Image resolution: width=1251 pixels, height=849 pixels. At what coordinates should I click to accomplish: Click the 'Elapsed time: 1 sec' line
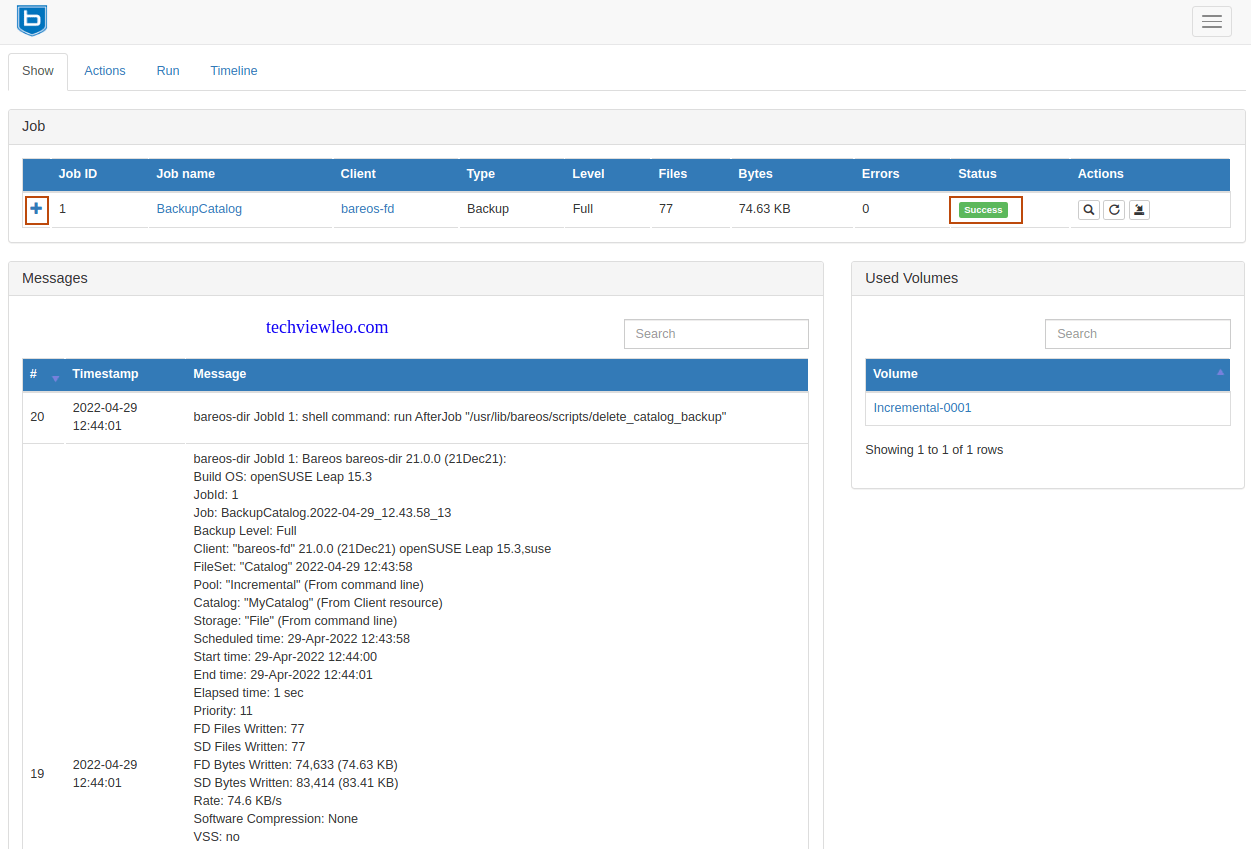pyautogui.click(x=248, y=693)
